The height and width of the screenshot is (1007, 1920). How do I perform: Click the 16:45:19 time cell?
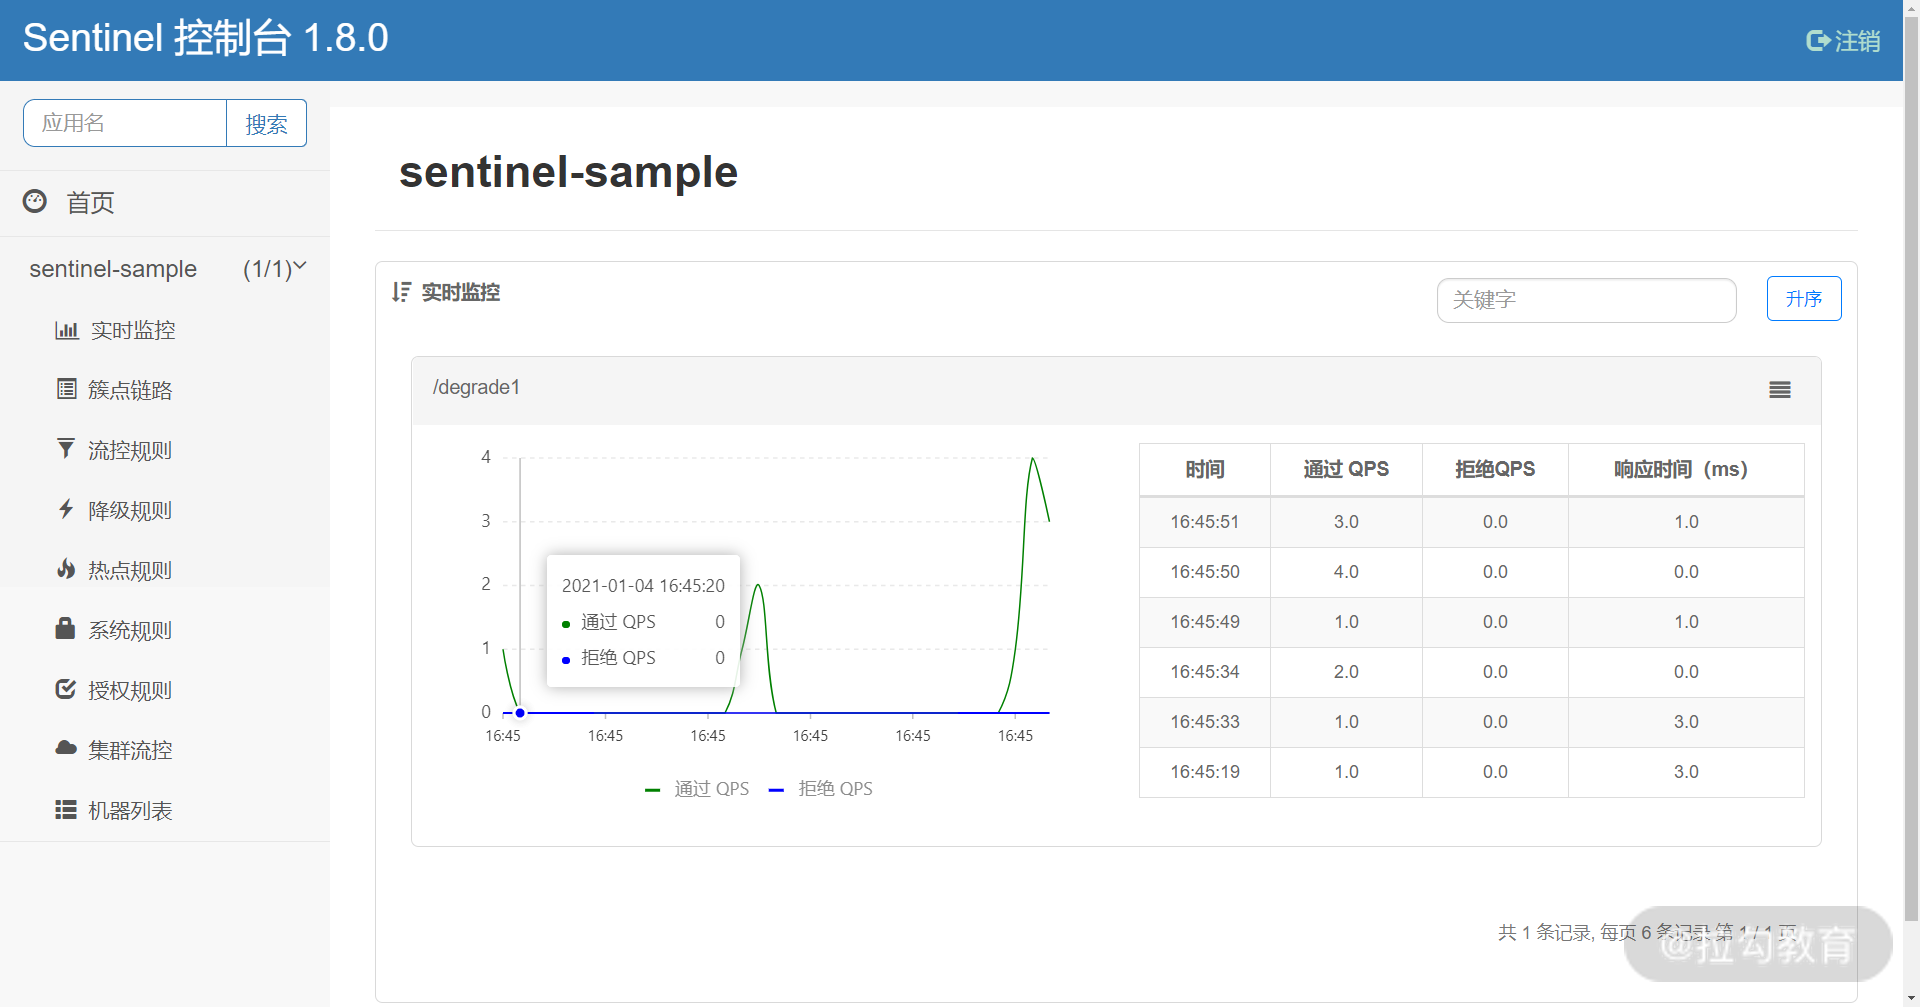pyautogui.click(x=1205, y=772)
